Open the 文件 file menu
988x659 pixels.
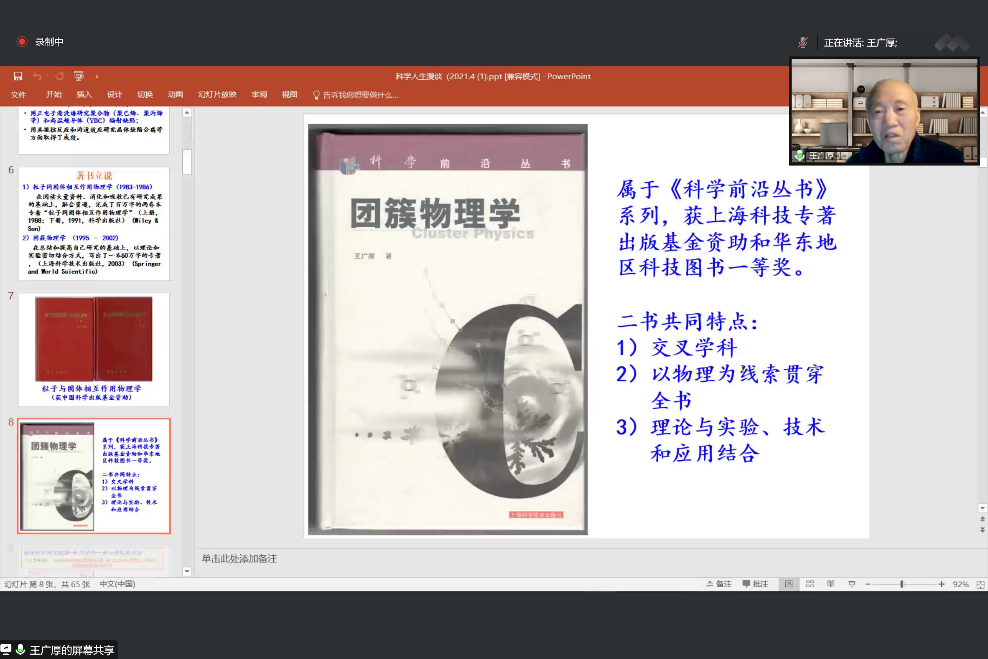pyautogui.click(x=18, y=95)
